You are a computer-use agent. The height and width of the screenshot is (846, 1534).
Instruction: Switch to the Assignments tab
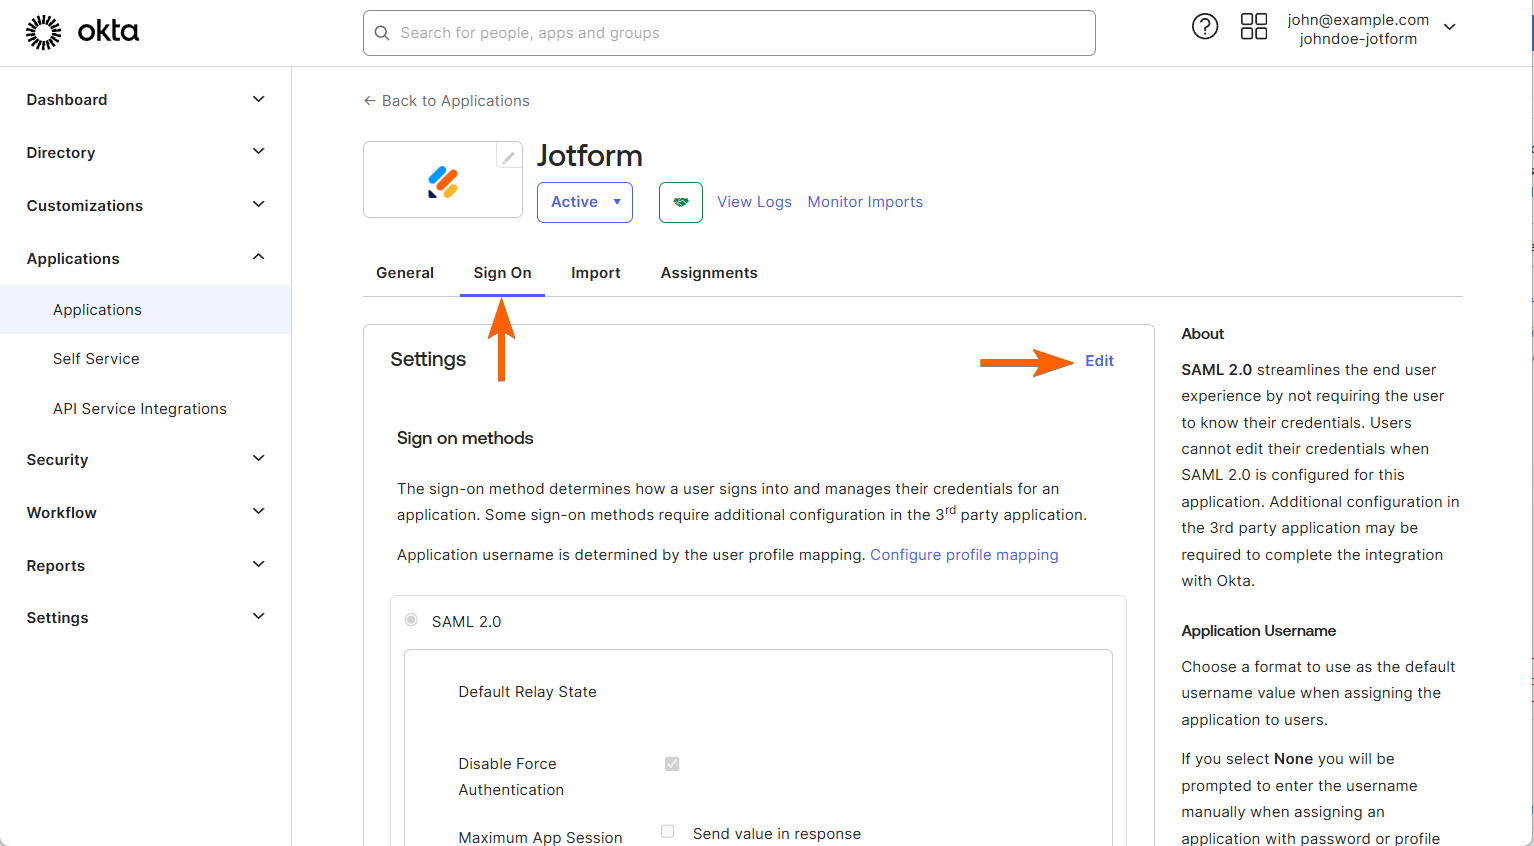pos(709,273)
